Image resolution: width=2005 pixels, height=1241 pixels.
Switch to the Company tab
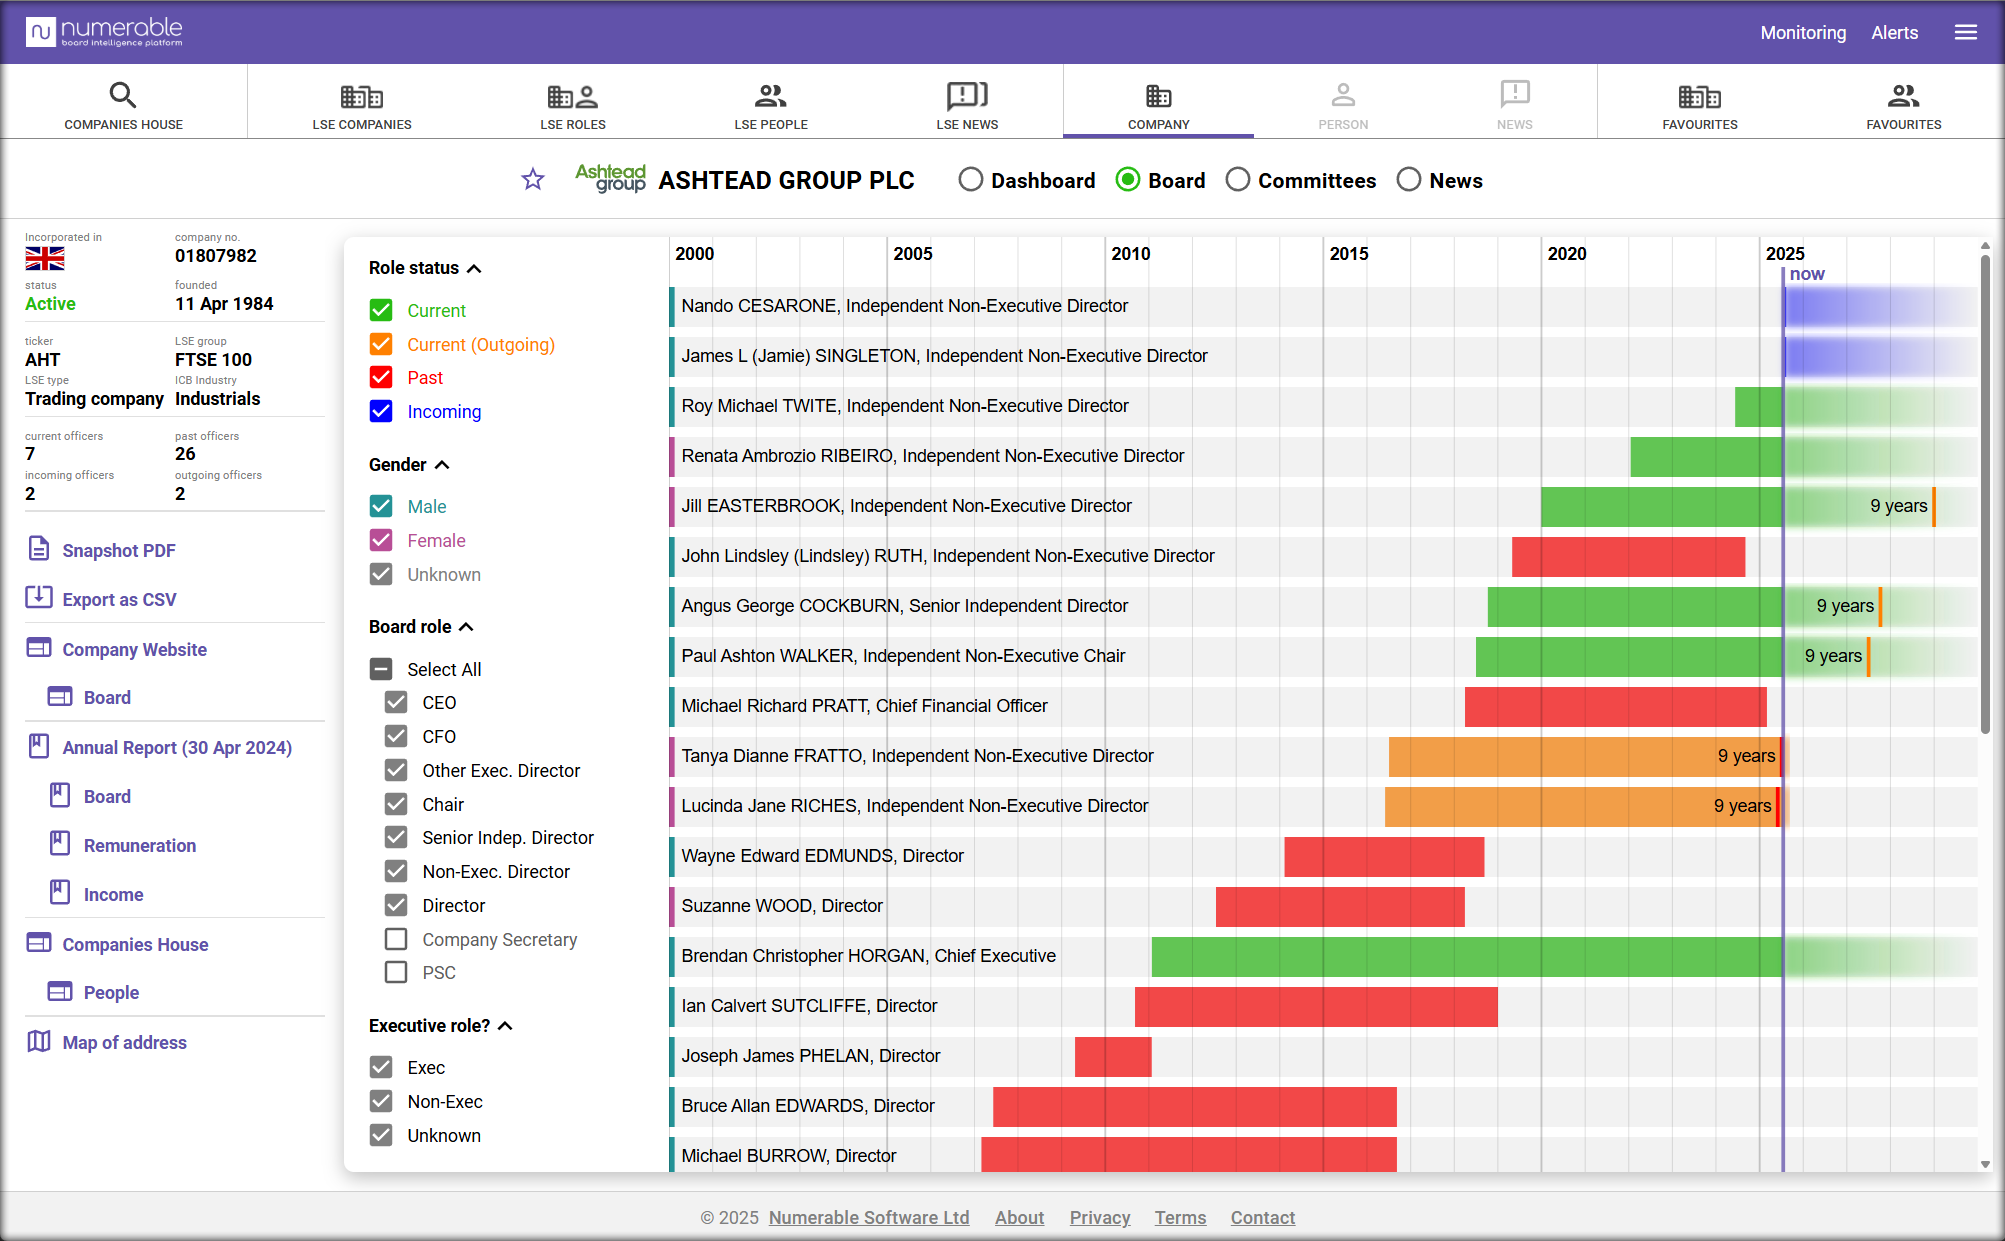[x=1159, y=102]
